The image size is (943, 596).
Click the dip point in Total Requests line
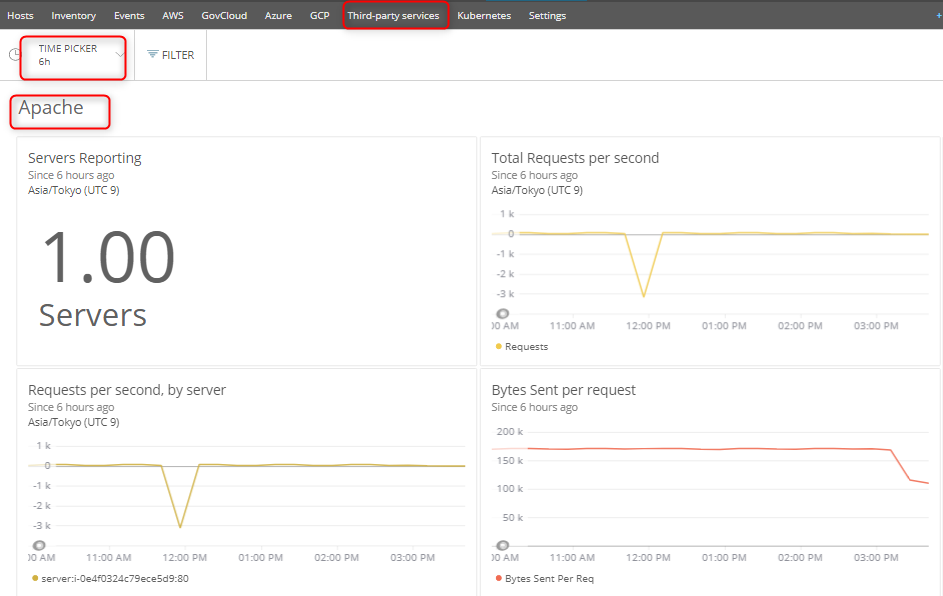(x=644, y=295)
